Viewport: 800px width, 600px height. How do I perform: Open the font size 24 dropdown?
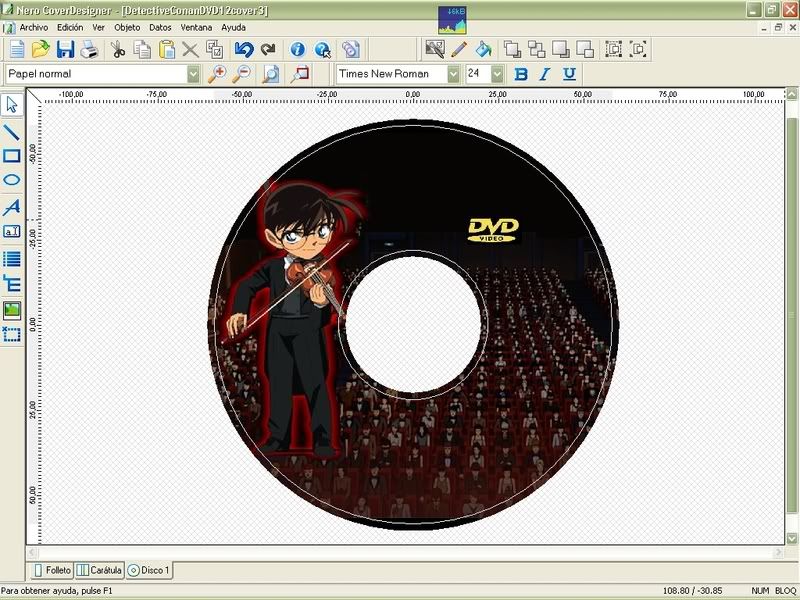tap(498, 74)
